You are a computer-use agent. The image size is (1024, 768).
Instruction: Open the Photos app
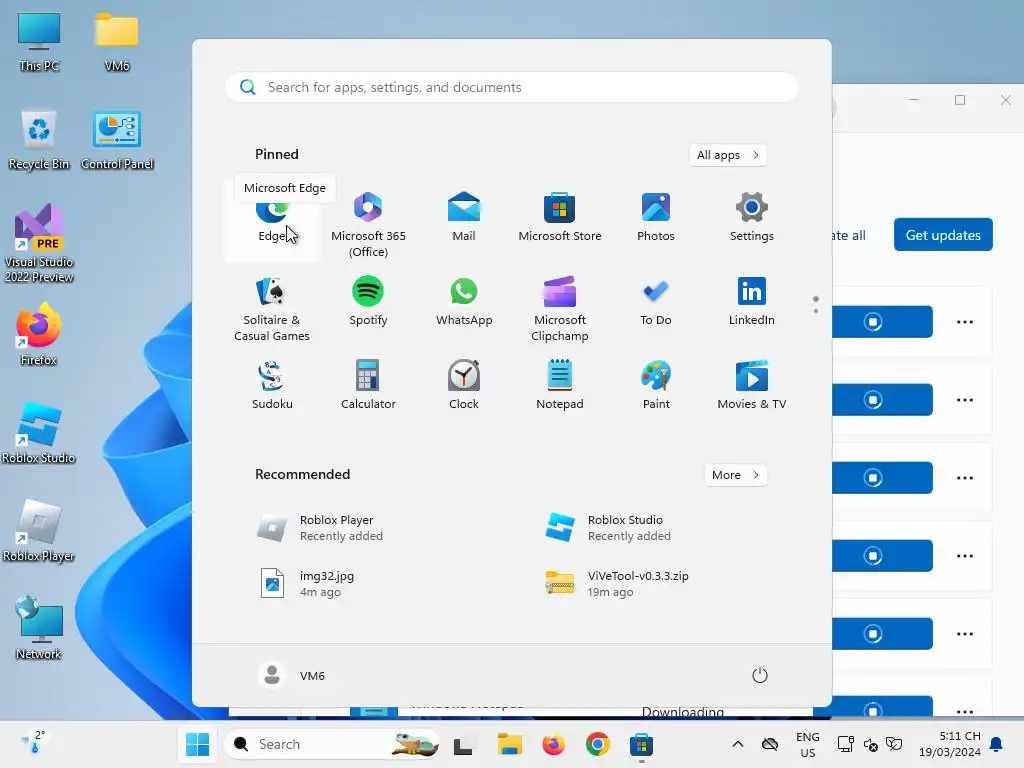656,217
